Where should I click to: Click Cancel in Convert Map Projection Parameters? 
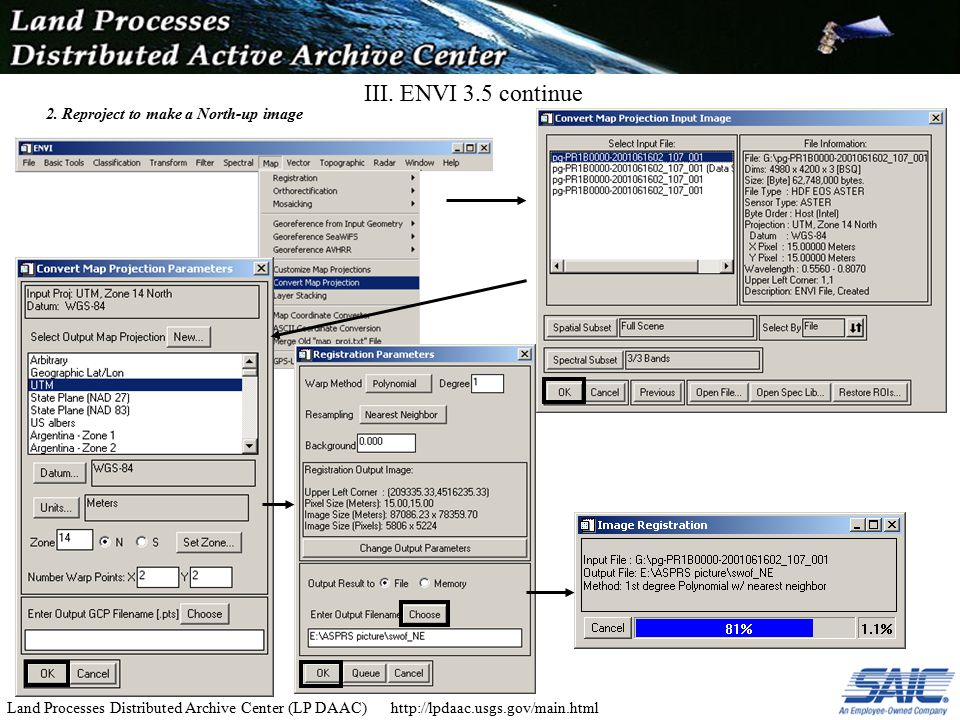click(93, 673)
